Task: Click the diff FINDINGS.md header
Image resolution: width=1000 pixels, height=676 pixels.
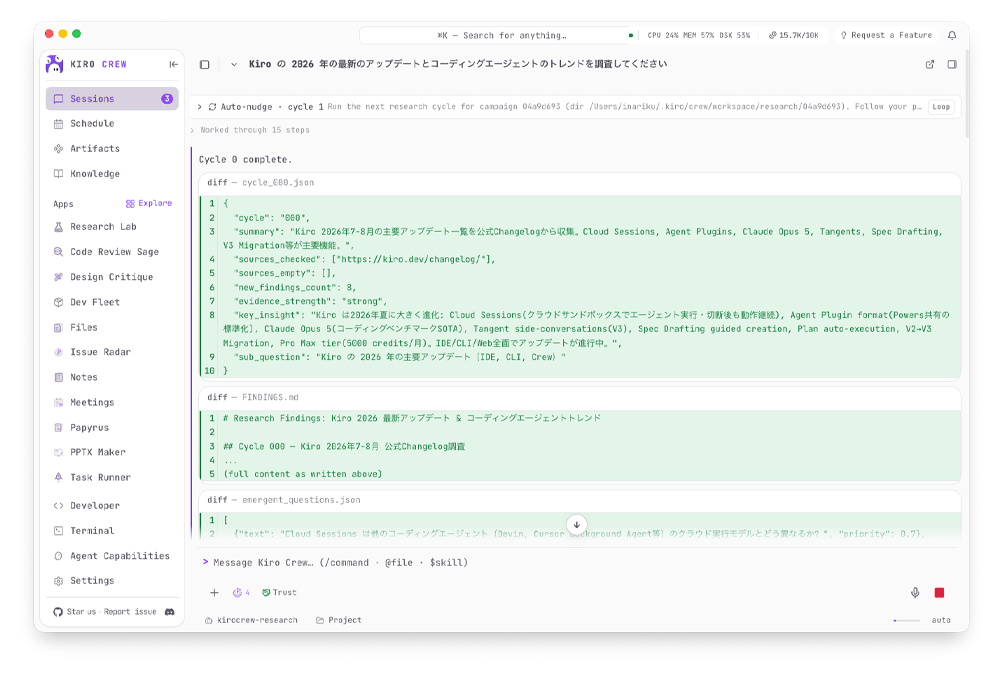Action: pyautogui.click(x=580, y=397)
